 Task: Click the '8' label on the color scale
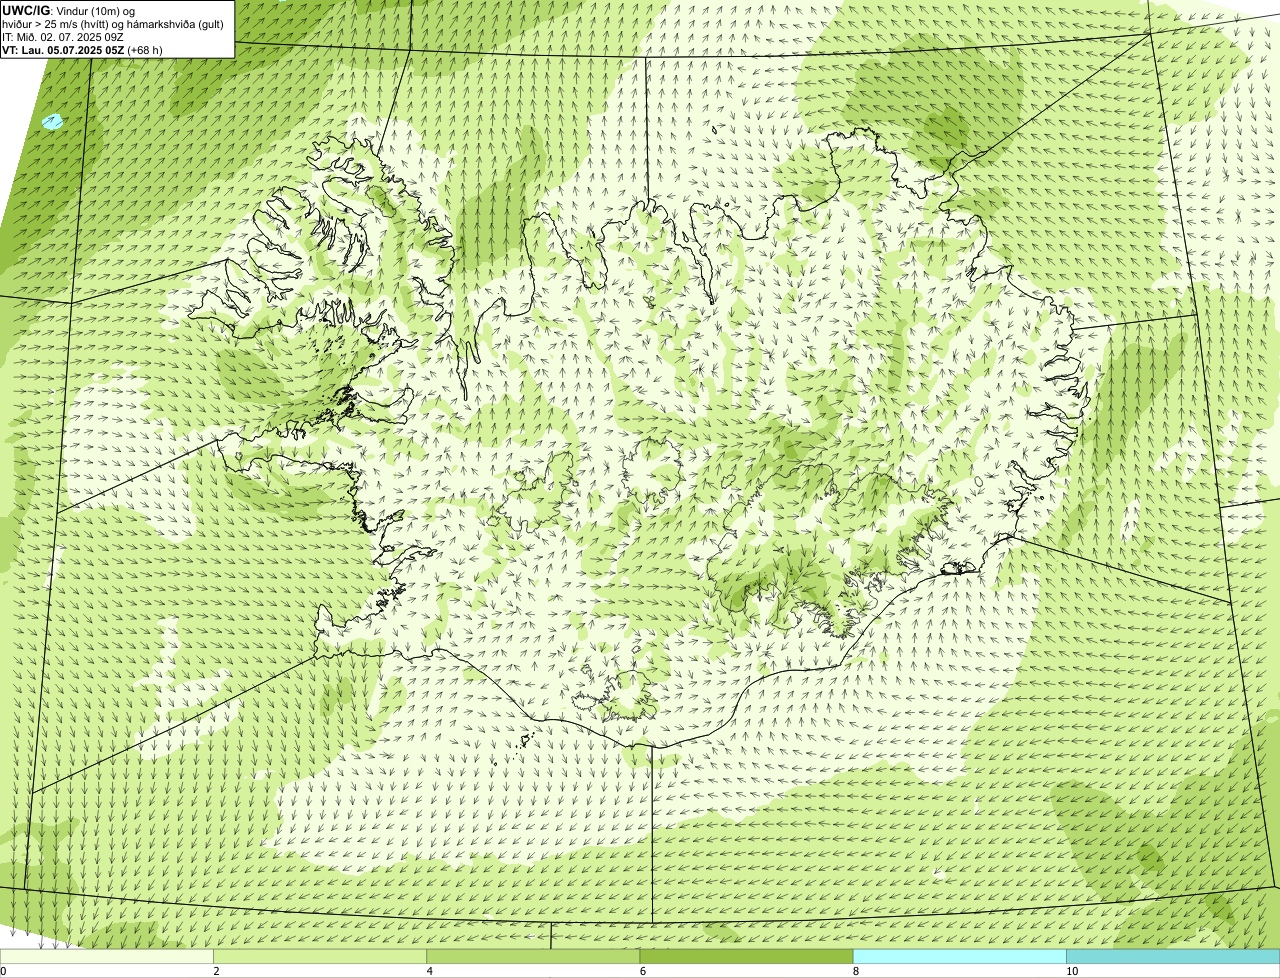[x=855, y=971]
